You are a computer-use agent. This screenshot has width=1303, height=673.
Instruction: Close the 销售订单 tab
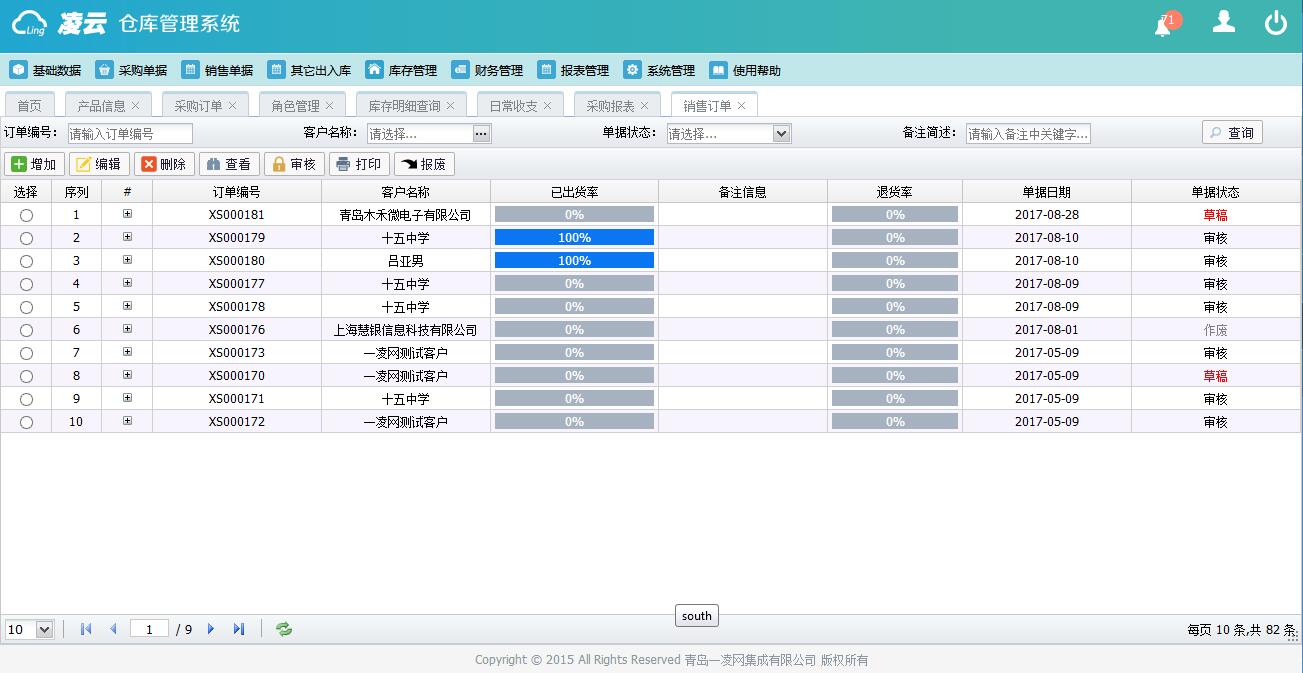click(x=741, y=105)
